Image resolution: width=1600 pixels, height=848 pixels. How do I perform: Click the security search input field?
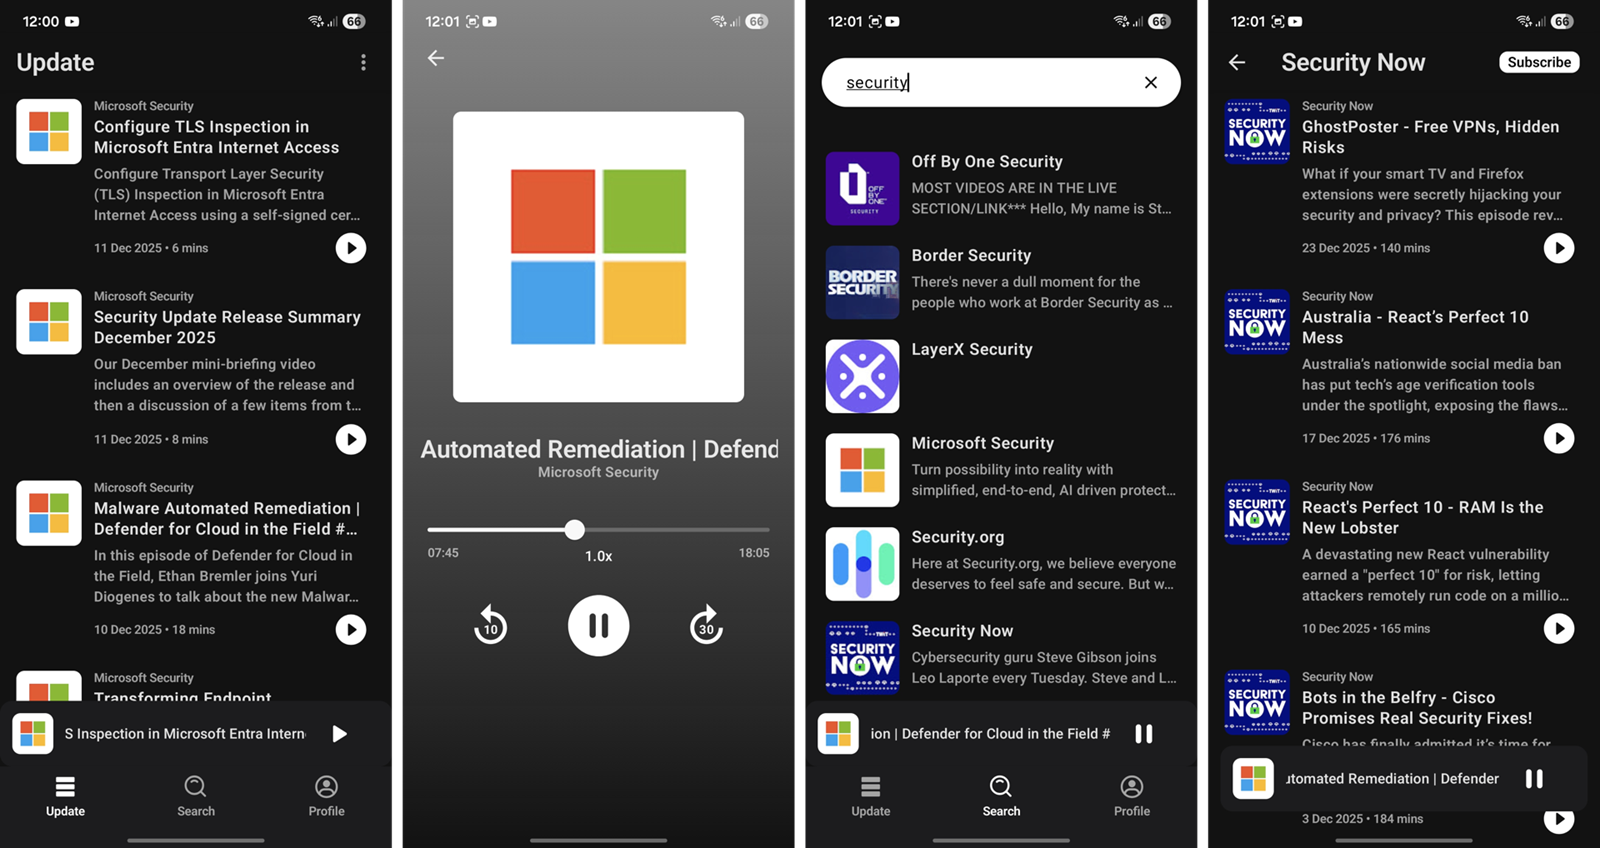click(x=980, y=83)
